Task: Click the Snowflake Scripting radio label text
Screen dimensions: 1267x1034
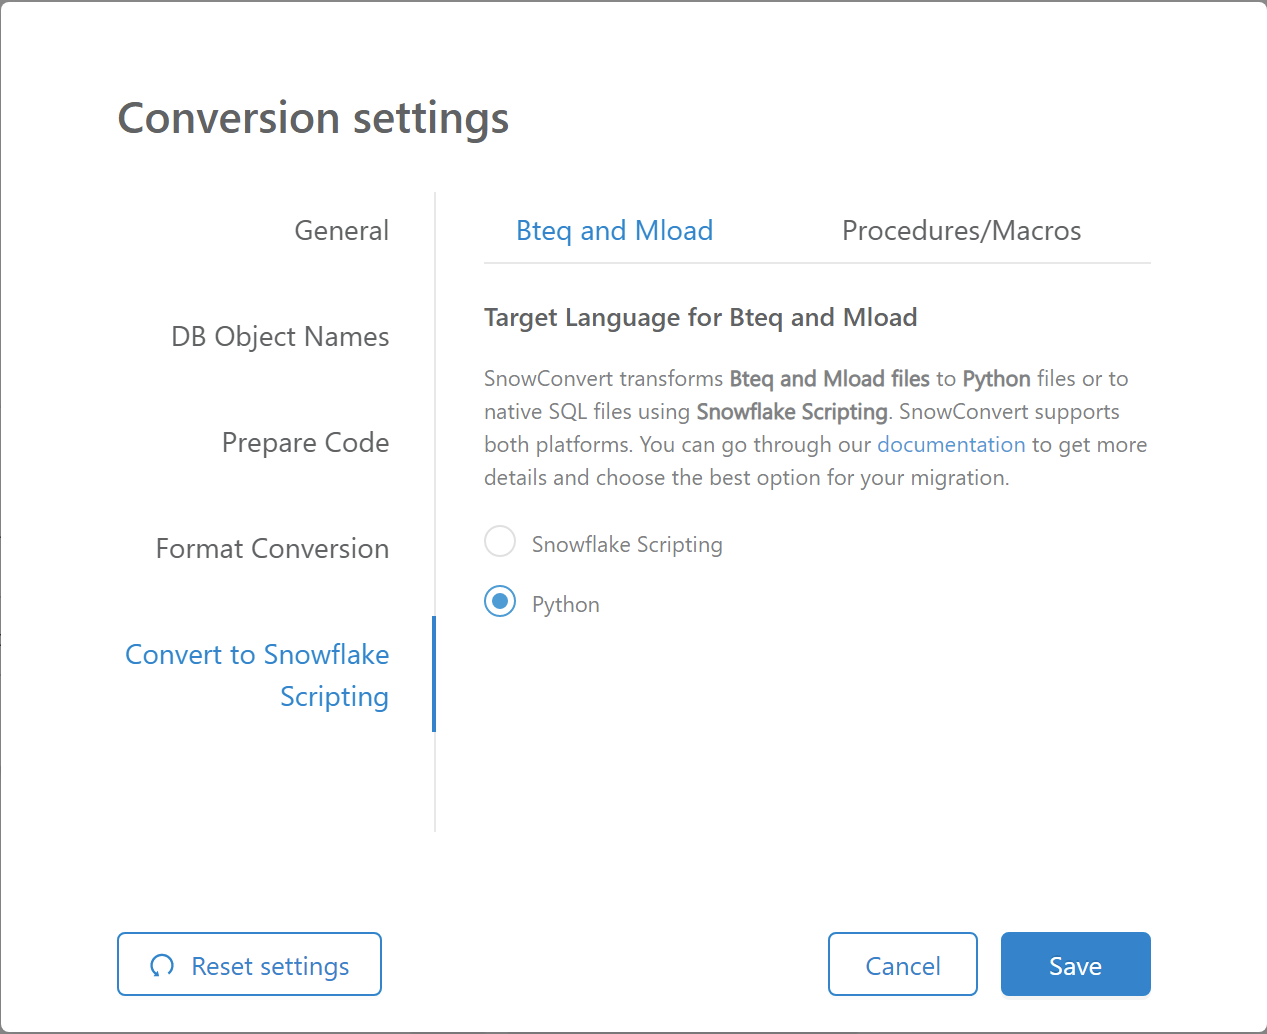Action: 627,545
